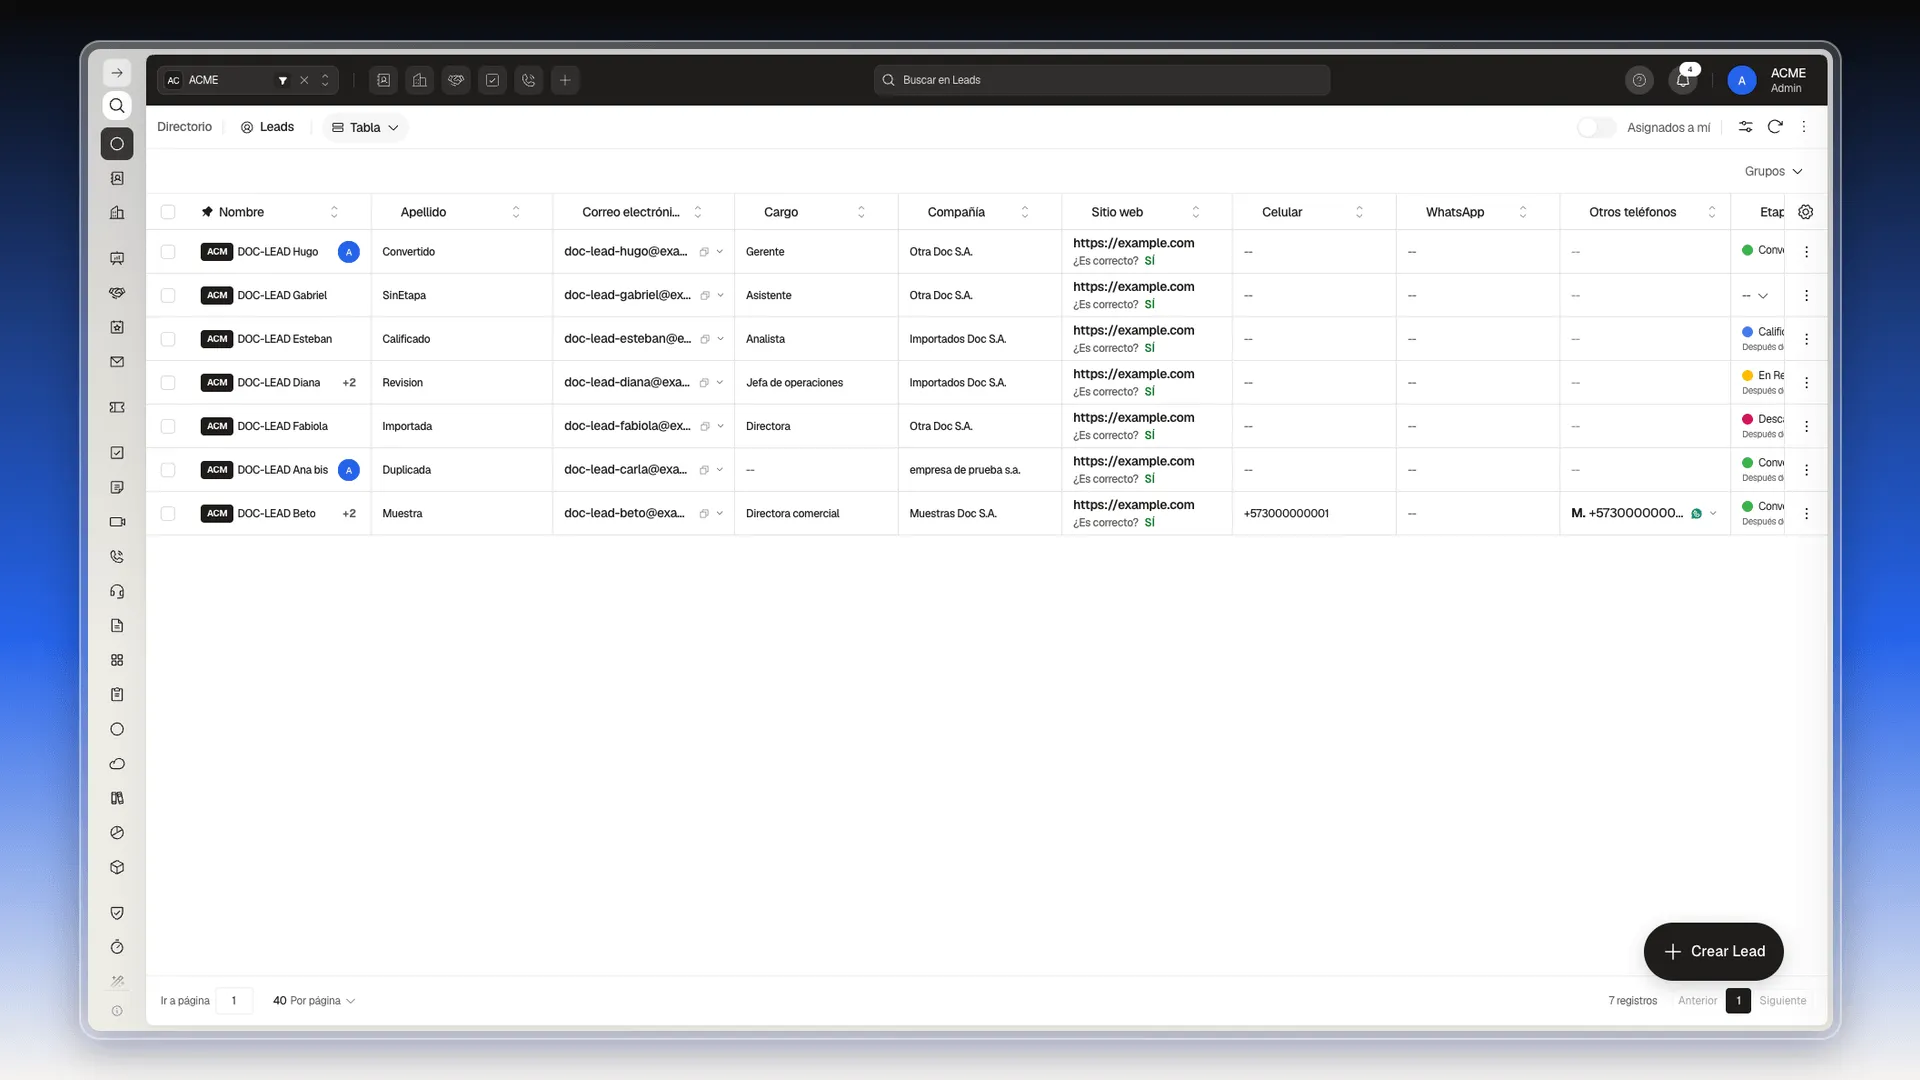Click the Crear Lead button
Viewport: 1920px width, 1080px height.
coord(1714,952)
